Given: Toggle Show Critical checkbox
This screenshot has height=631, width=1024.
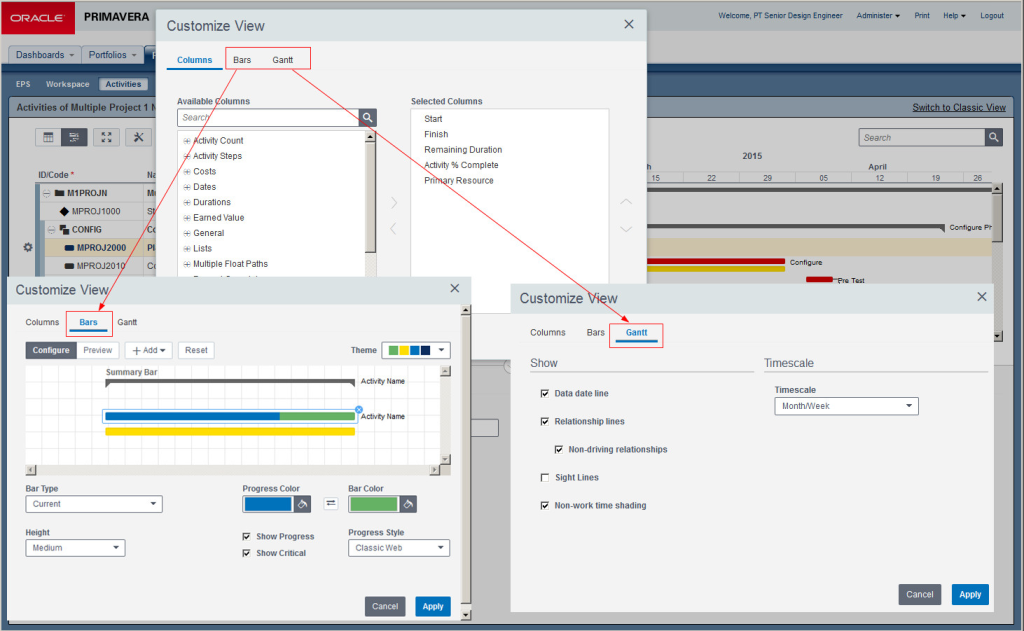Looking at the screenshot, I should point(246,553).
